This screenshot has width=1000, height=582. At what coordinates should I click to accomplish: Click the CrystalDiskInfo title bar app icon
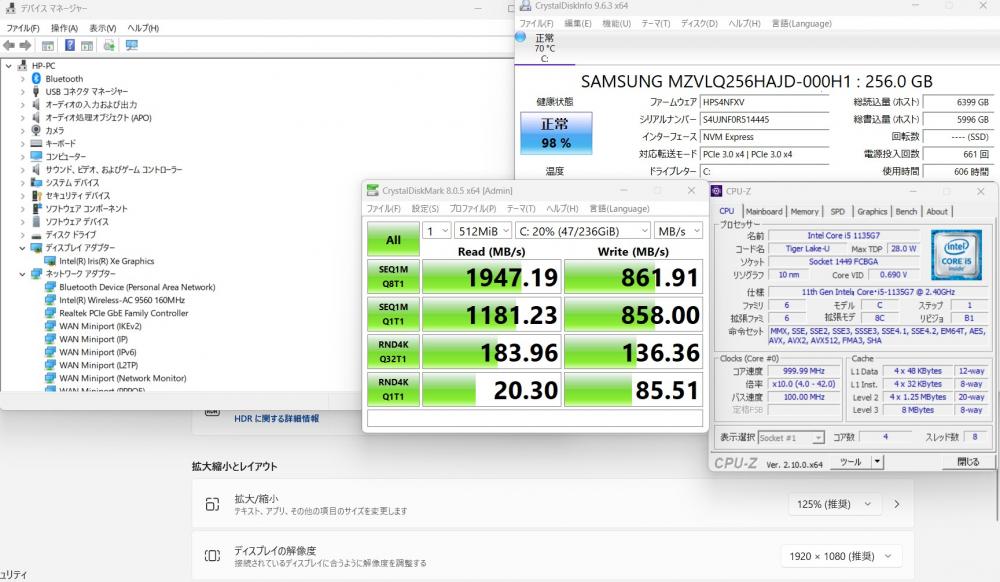click(x=526, y=6)
